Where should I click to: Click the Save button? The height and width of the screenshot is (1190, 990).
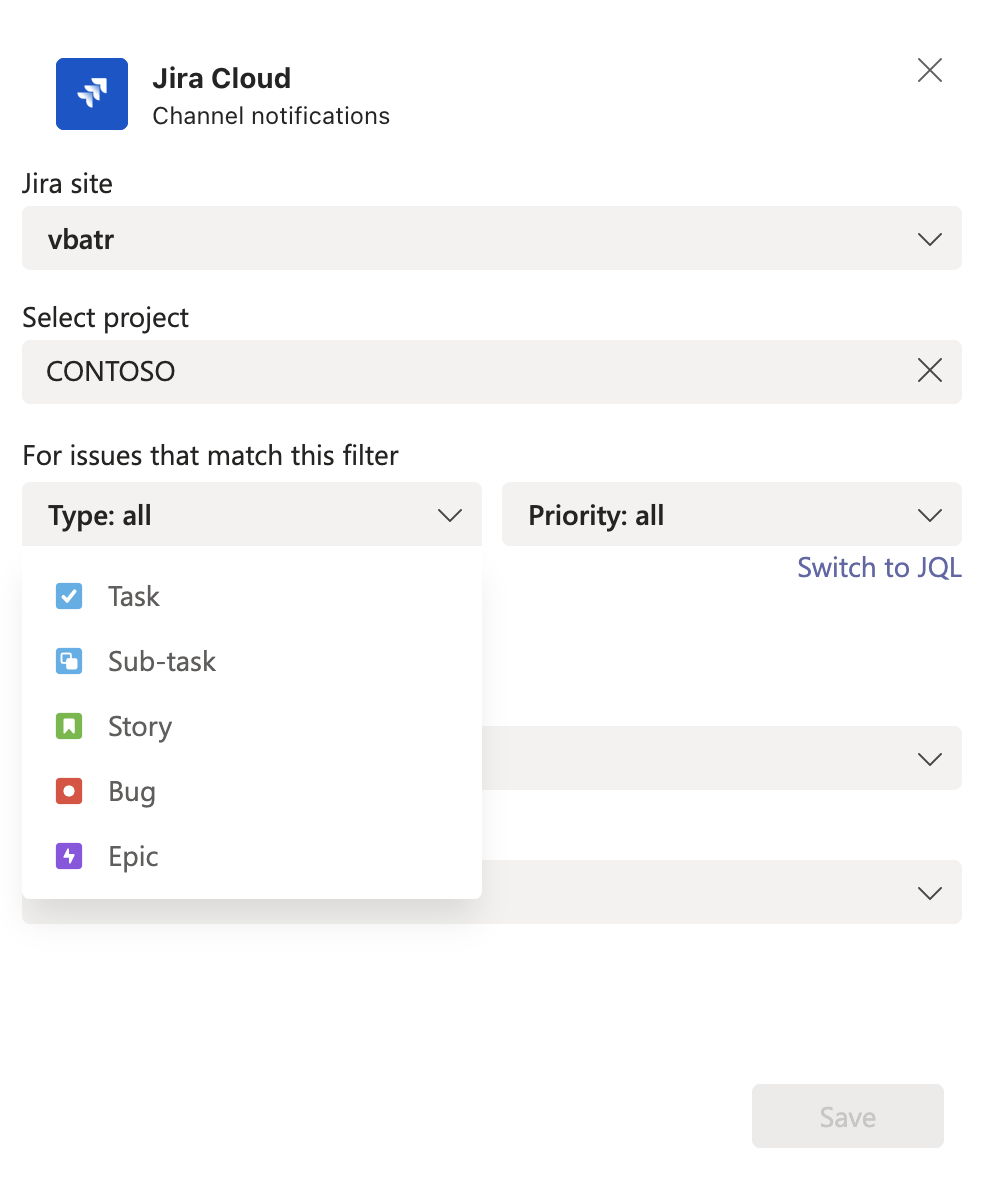pos(847,1116)
